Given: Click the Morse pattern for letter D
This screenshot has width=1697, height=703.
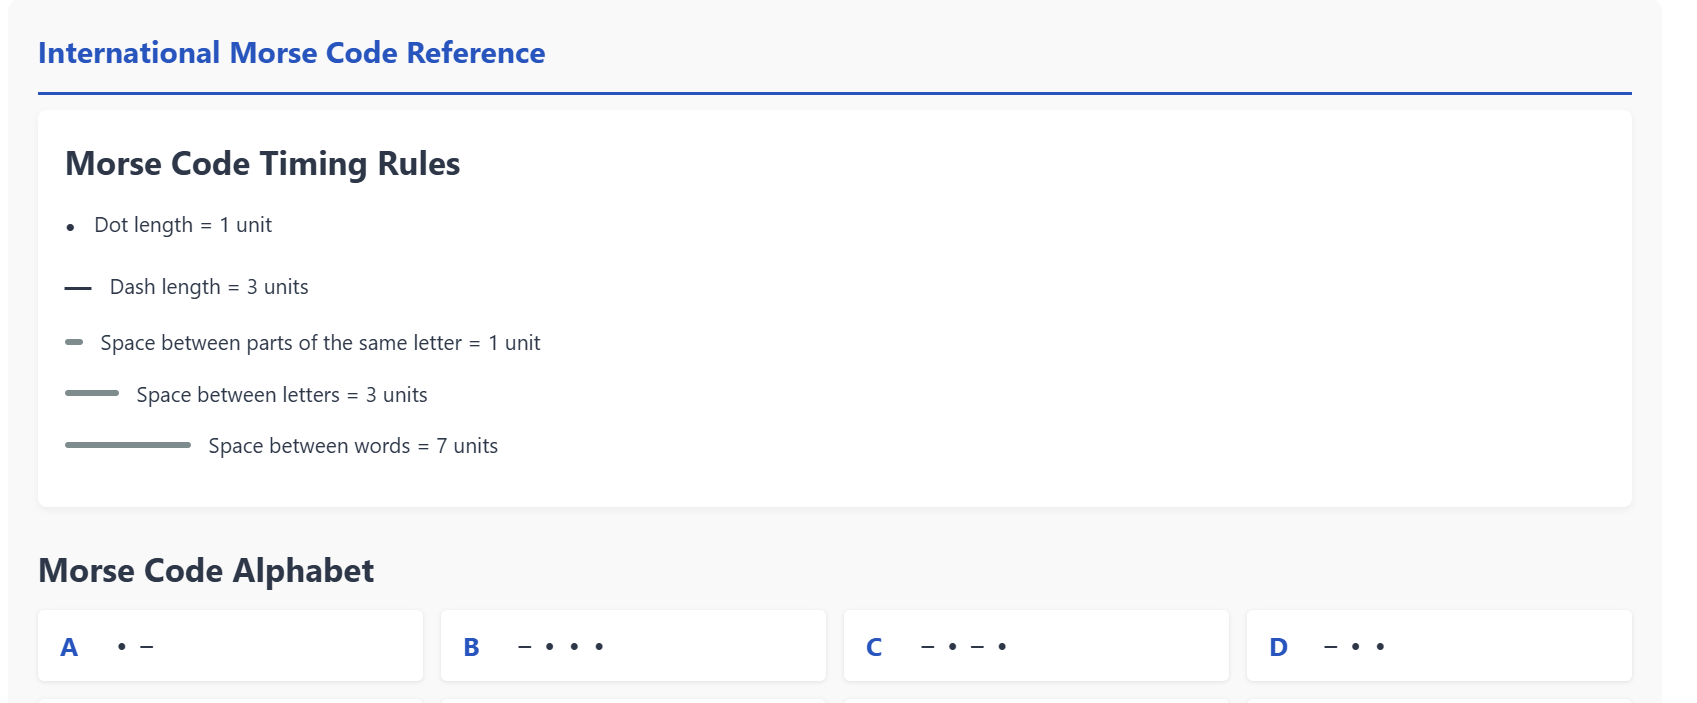Looking at the screenshot, I should tap(1355, 647).
